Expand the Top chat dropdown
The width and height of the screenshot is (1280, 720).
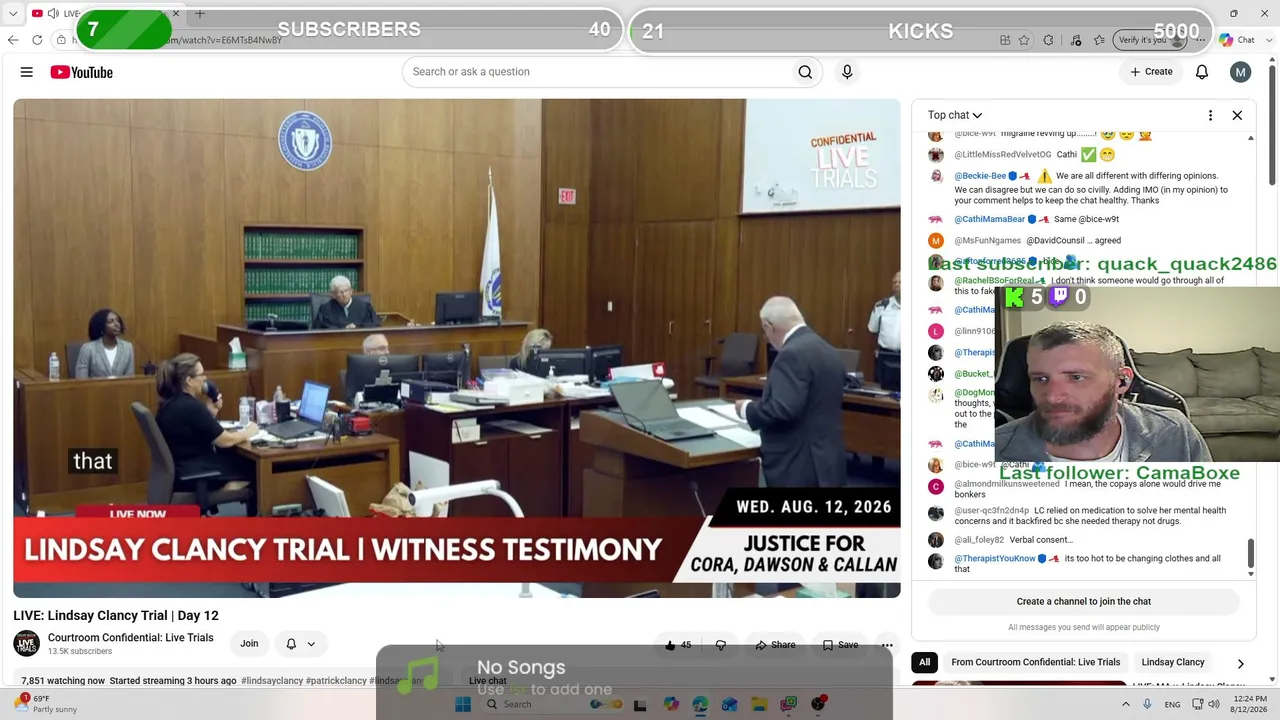click(955, 115)
